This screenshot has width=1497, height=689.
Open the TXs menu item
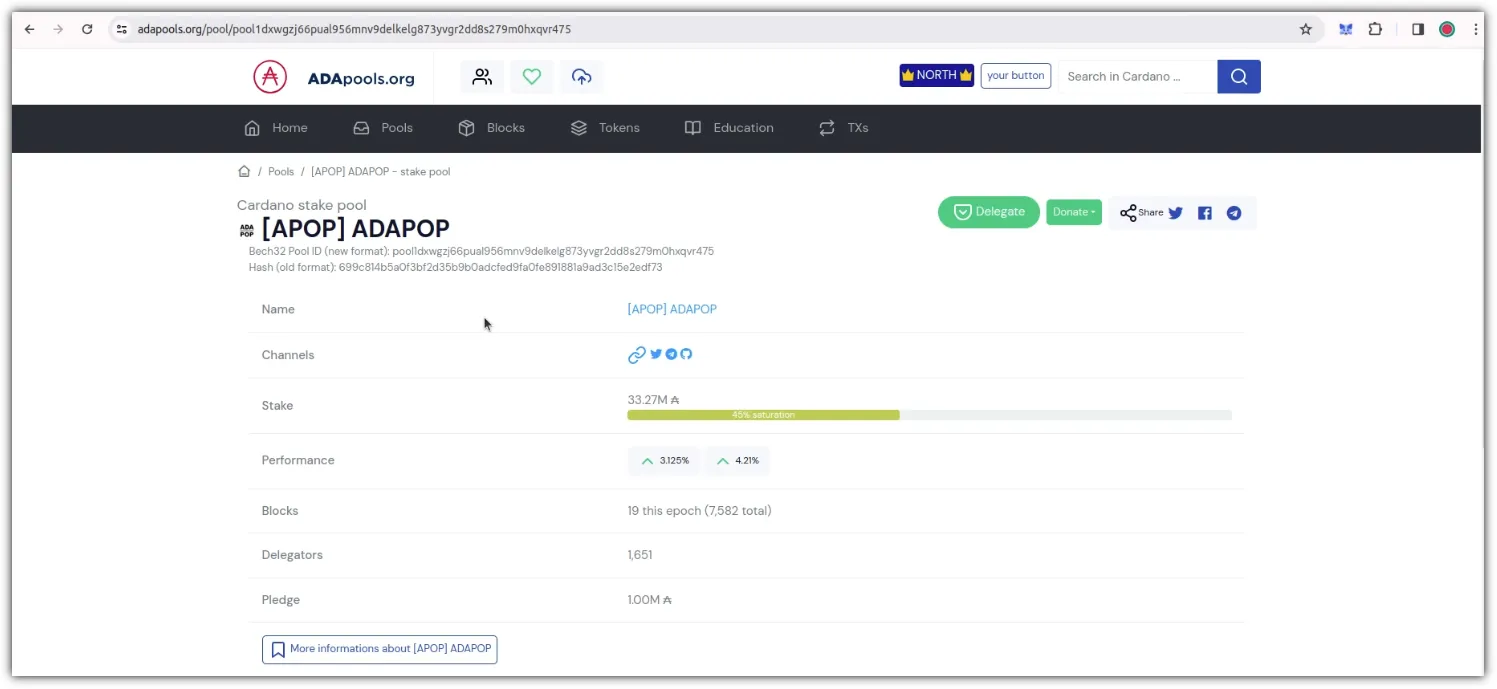pos(843,128)
